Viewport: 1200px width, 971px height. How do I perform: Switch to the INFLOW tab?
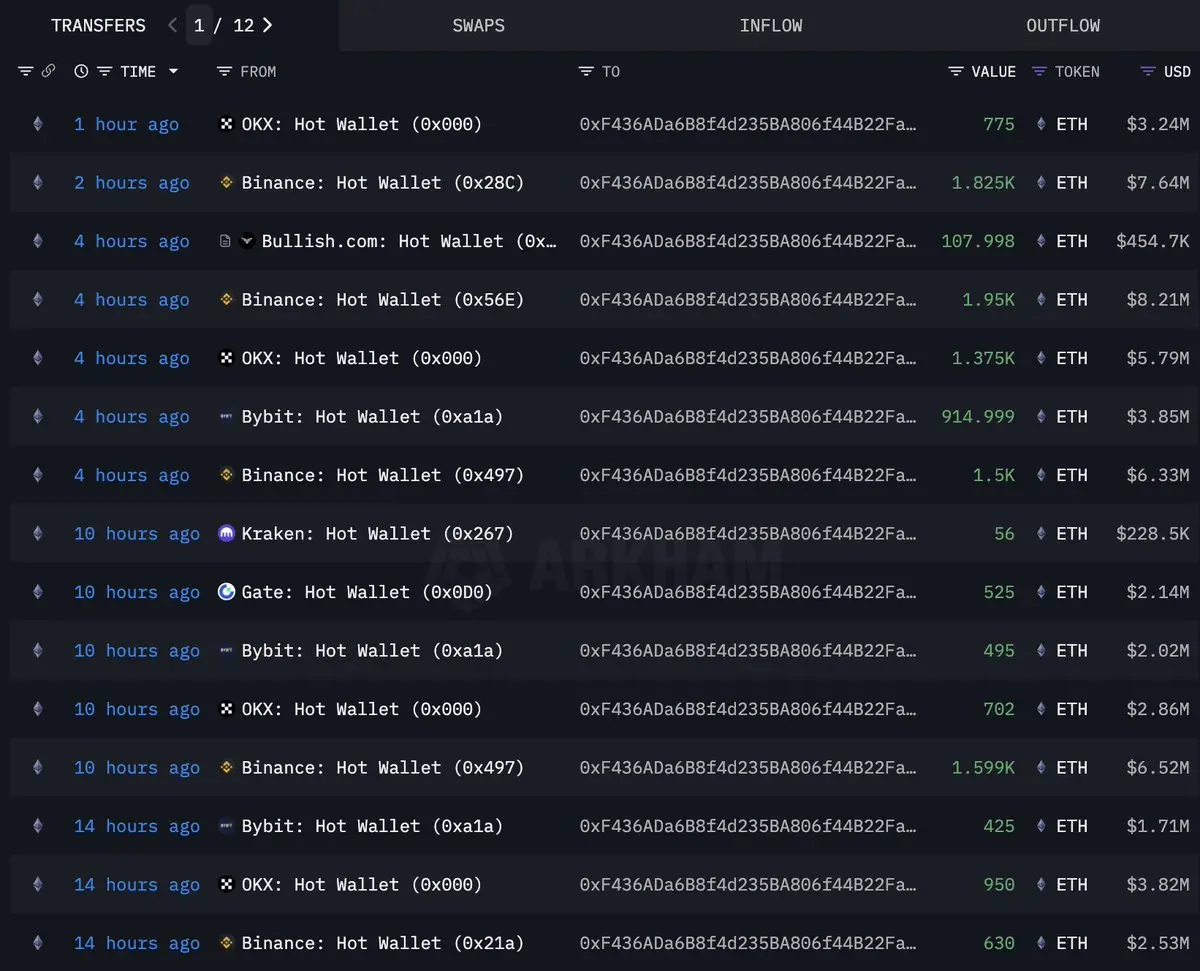tap(771, 25)
